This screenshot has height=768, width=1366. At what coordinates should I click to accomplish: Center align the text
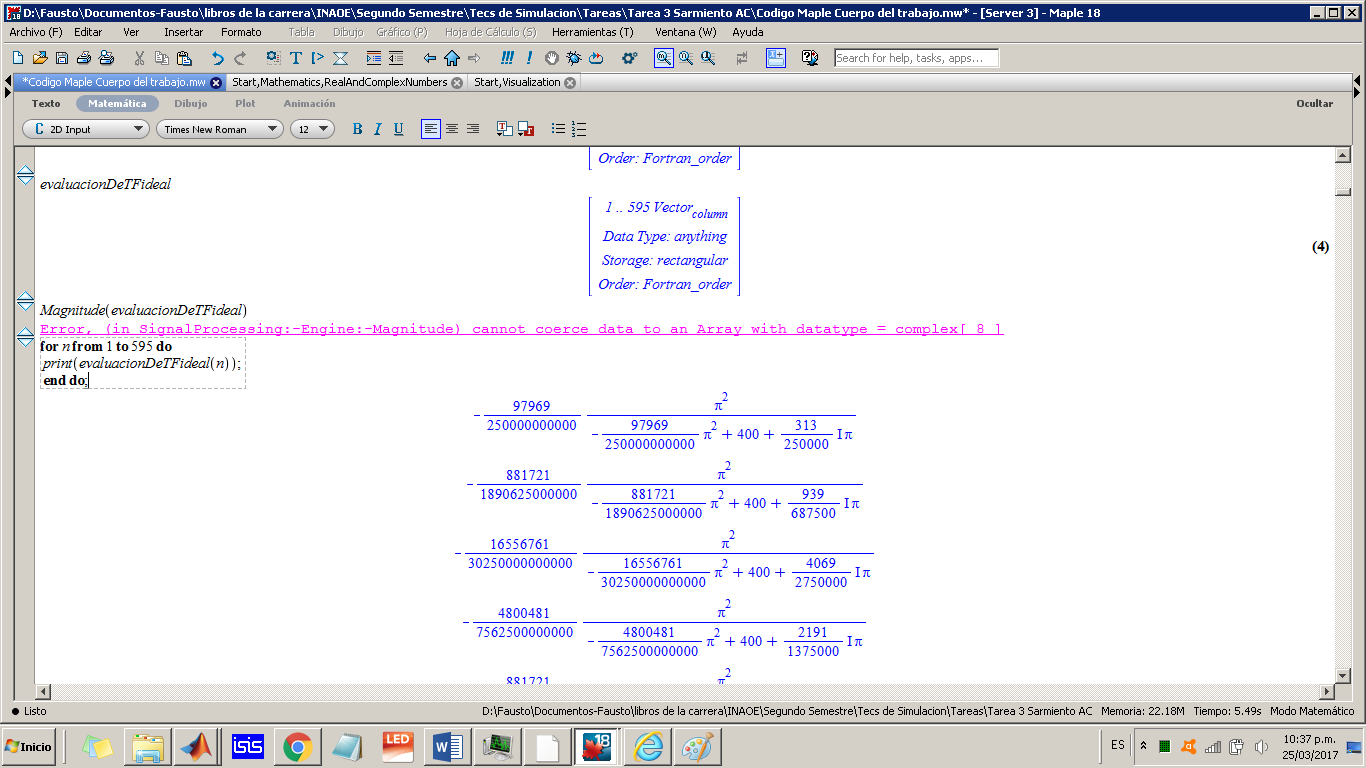tap(452, 129)
